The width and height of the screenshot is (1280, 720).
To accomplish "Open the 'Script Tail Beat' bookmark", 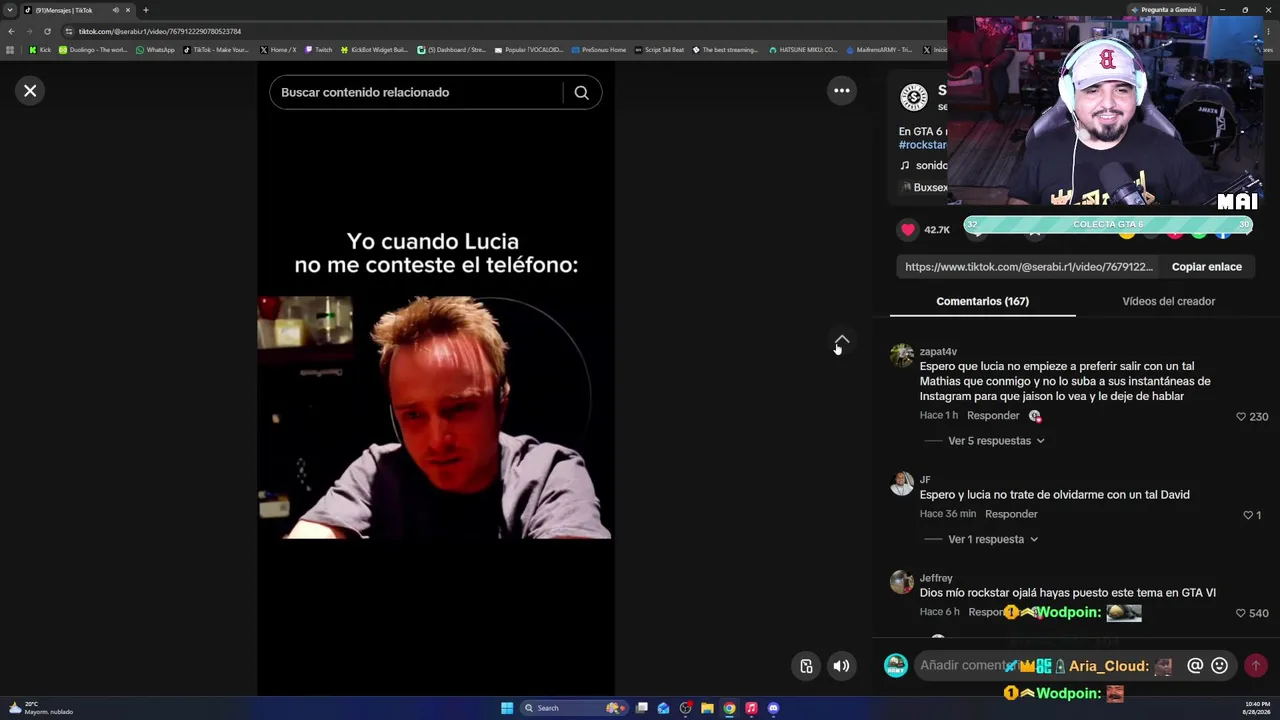I will click(659, 50).
